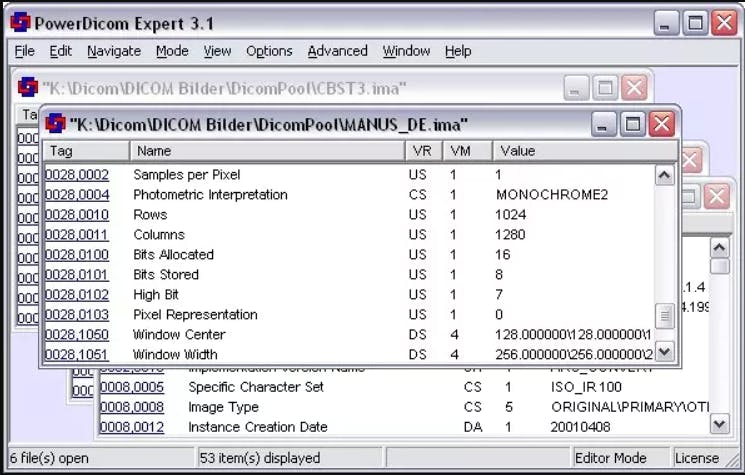Viewport: 745px width, 475px height.
Task: Select the Samples per Pixel name cell
Action: (x=187, y=175)
